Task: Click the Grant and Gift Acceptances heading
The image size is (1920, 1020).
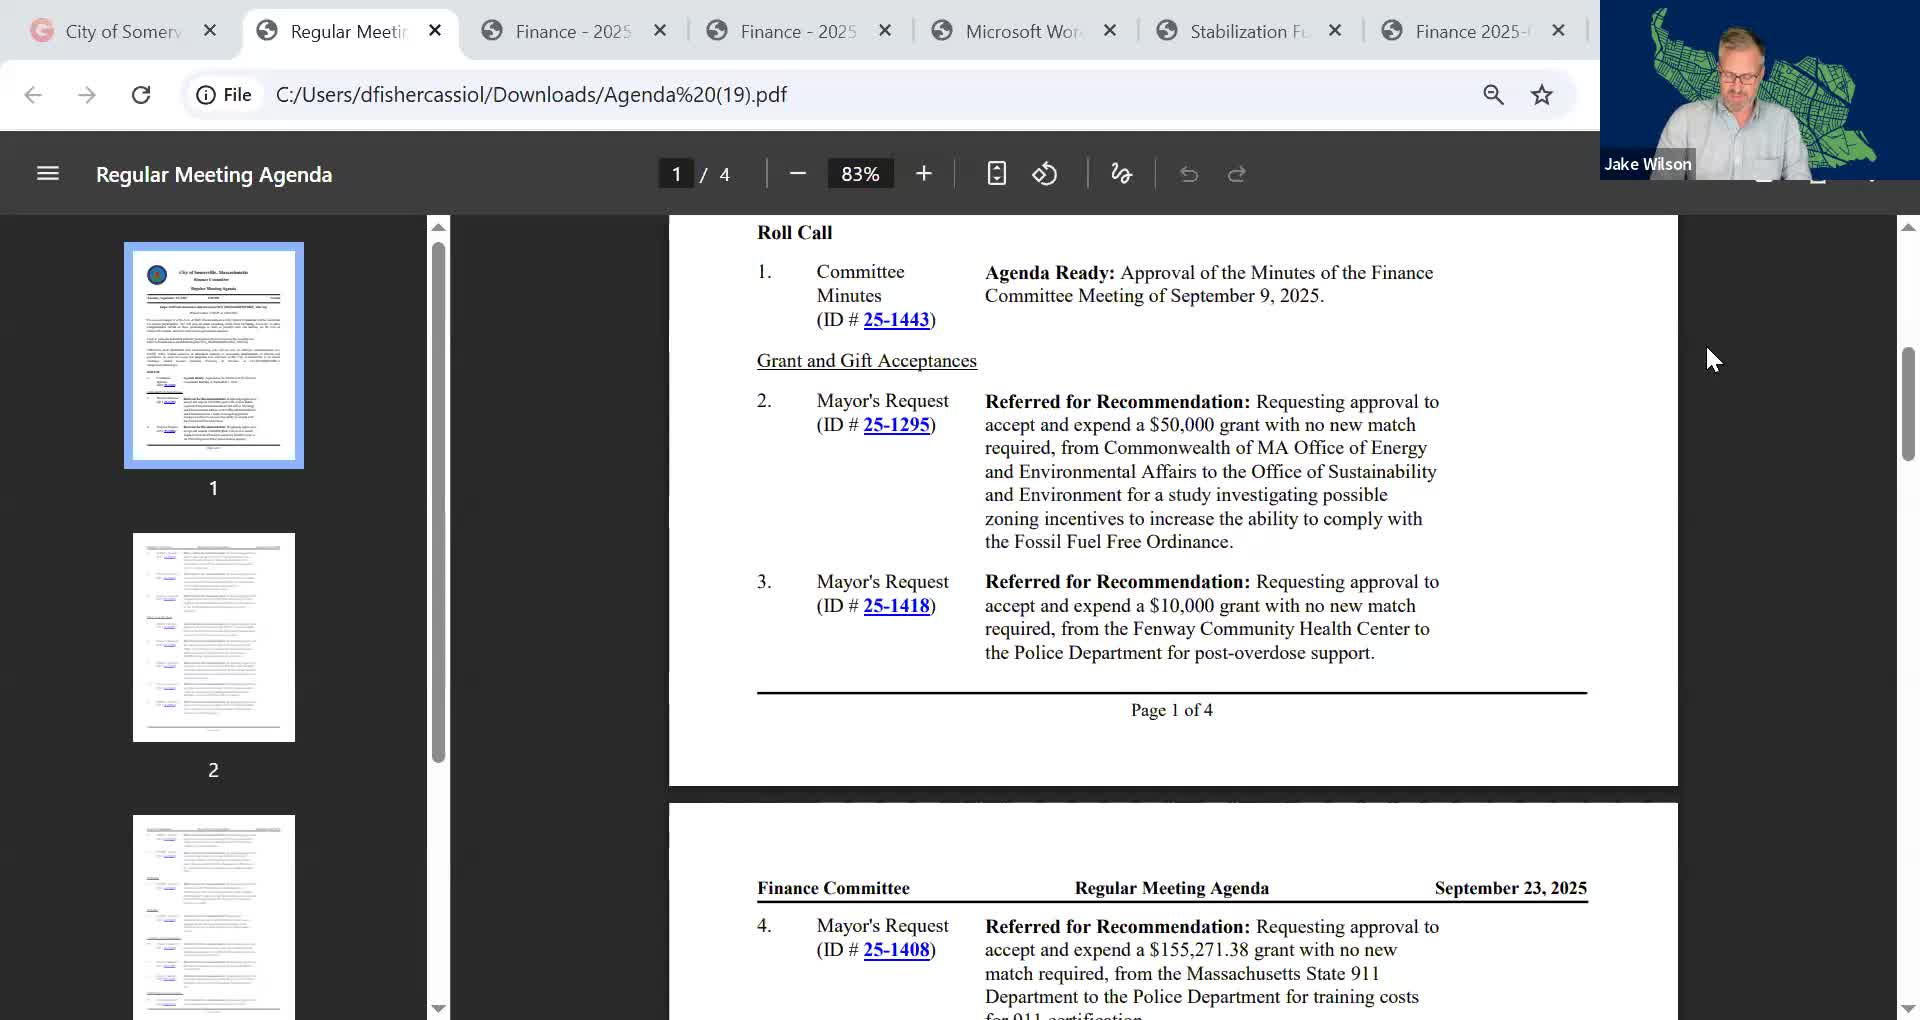Action: tap(867, 361)
